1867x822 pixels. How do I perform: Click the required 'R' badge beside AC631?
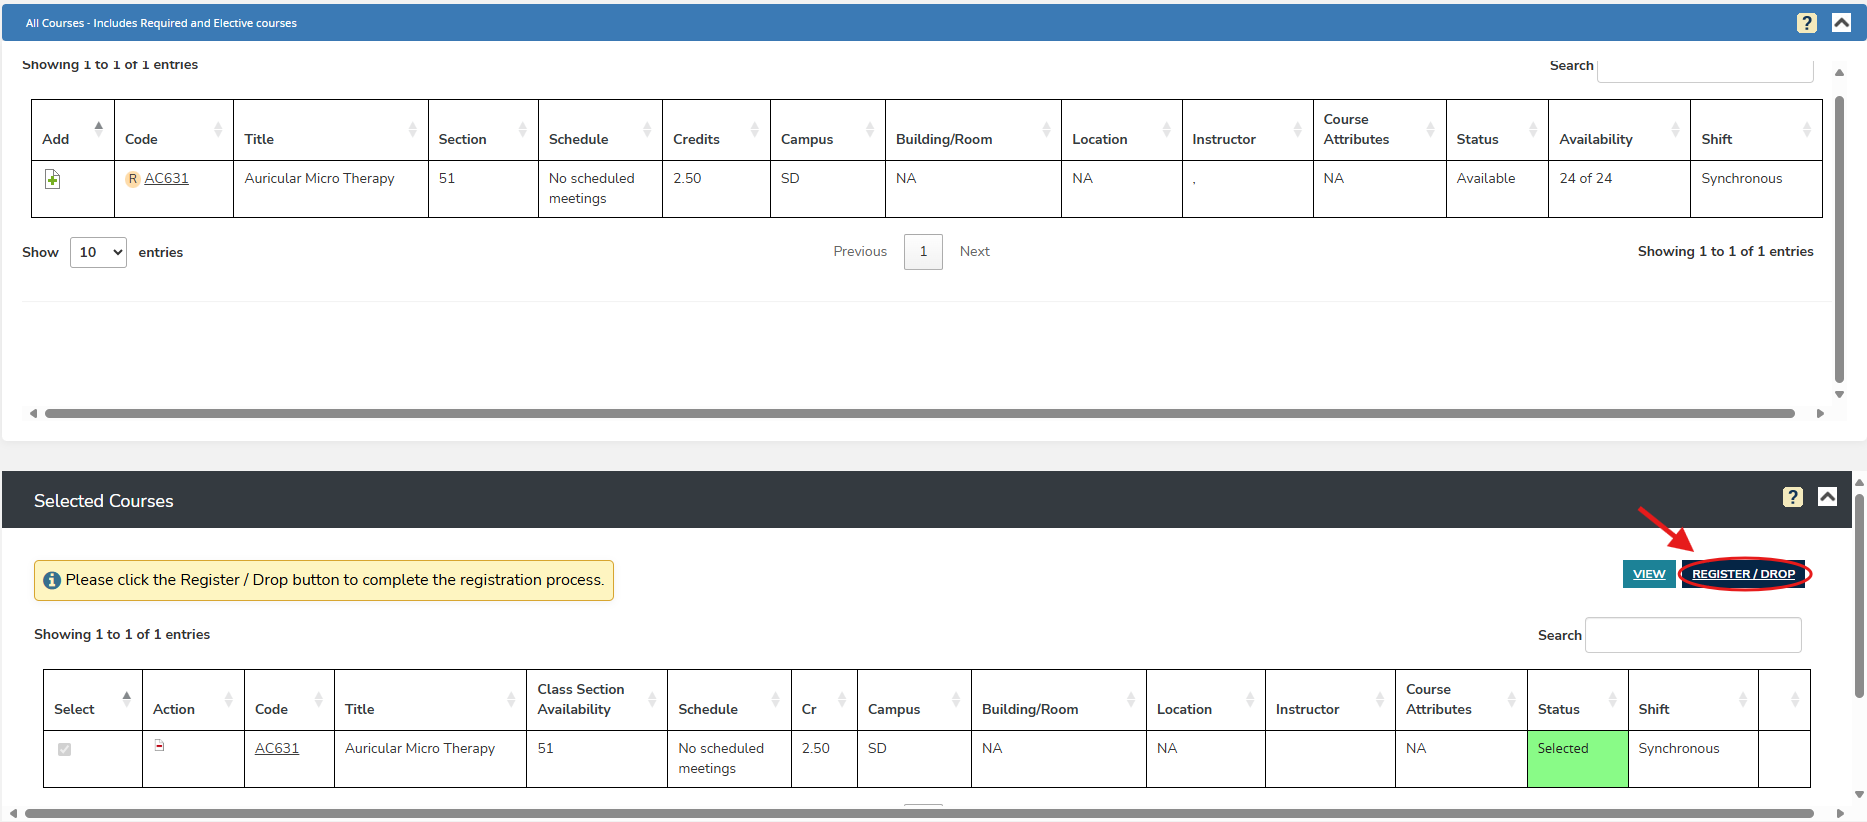(132, 179)
